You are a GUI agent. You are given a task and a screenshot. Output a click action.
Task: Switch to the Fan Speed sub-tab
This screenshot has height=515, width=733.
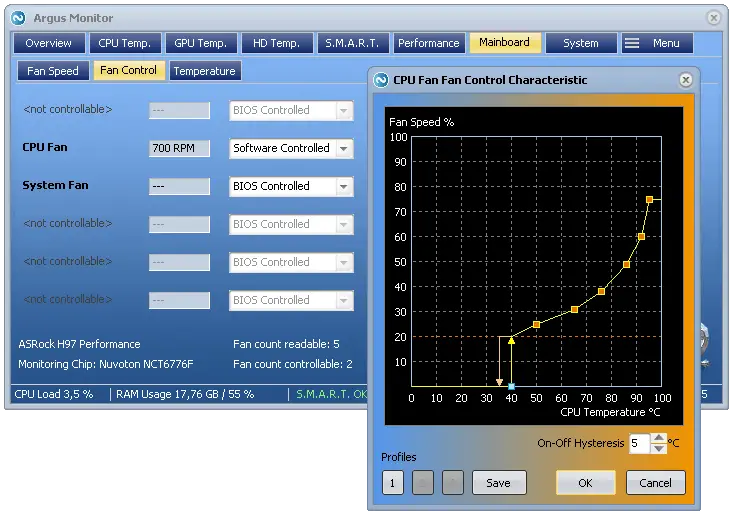pyautogui.click(x=53, y=71)
